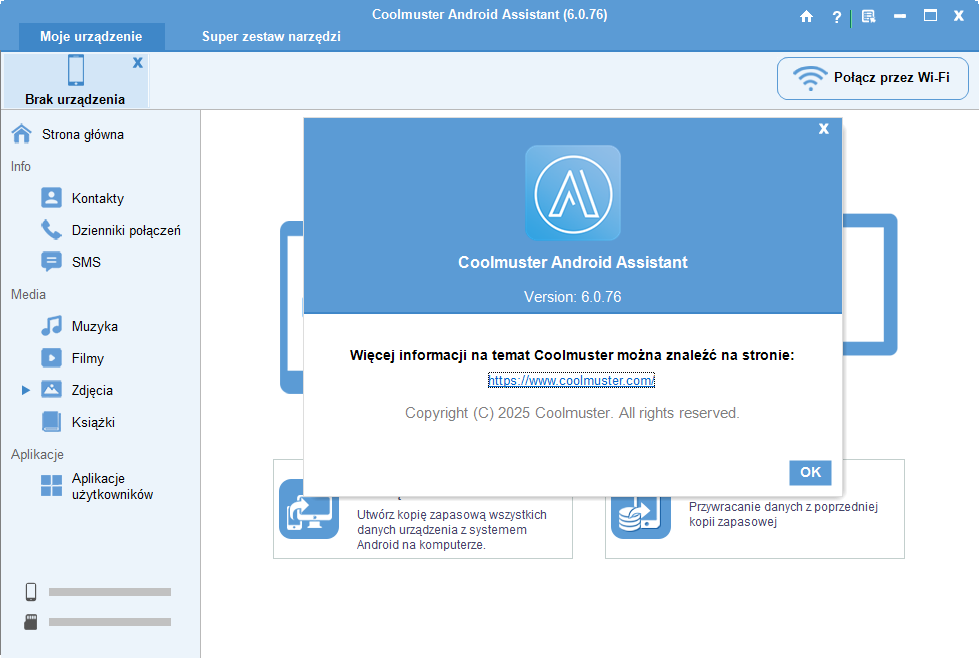Click the house icon beside Strona główna
979x659 pixels.
coord(22,134)
